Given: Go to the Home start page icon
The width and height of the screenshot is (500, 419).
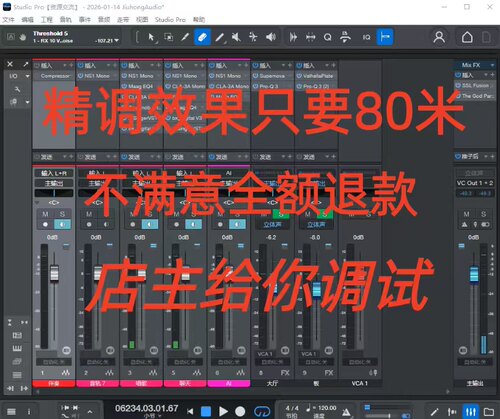Looking at the screenshot, I should click(x=467, y=37).
